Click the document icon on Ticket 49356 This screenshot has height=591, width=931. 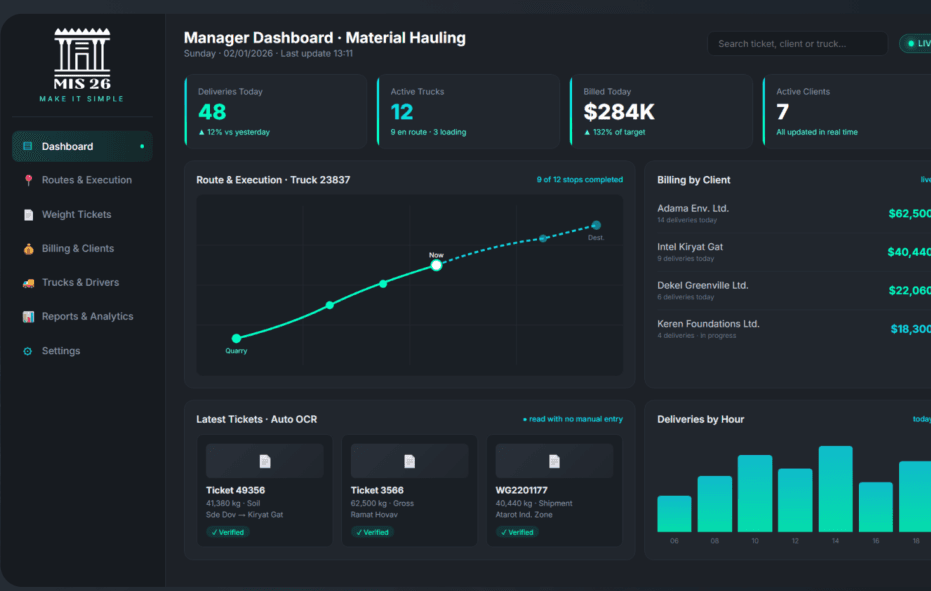pos(265,461)
